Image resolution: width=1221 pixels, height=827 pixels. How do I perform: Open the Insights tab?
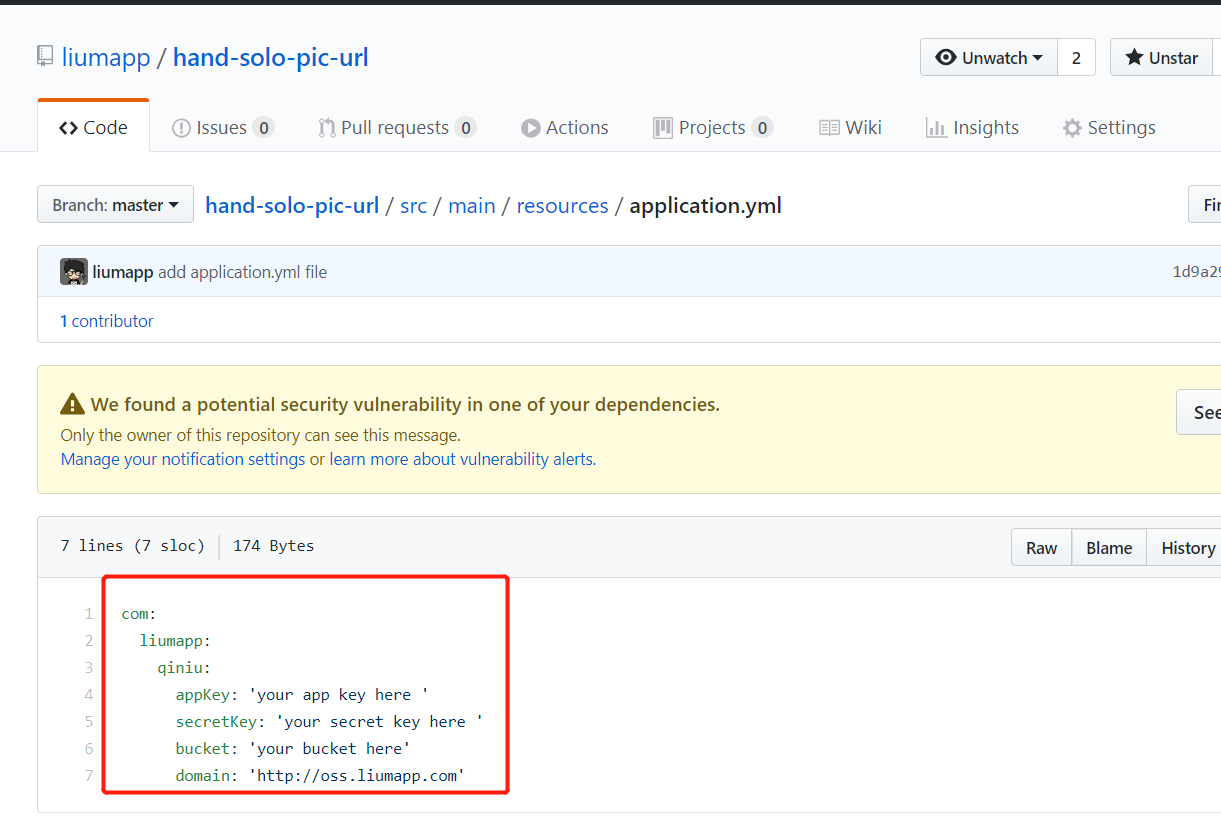(973, 128)
